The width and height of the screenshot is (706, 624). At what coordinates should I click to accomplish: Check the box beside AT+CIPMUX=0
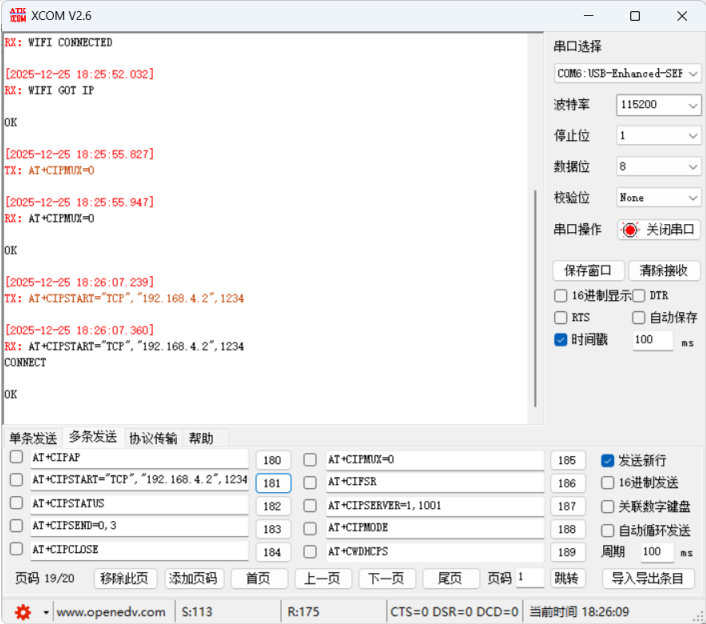310,460
